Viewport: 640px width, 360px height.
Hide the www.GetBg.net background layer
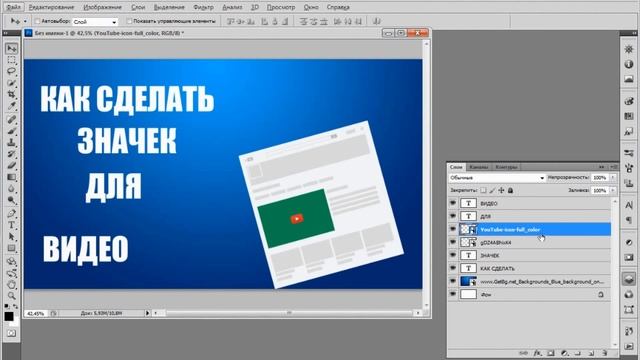pyautogui.click(x=453, y=281)
